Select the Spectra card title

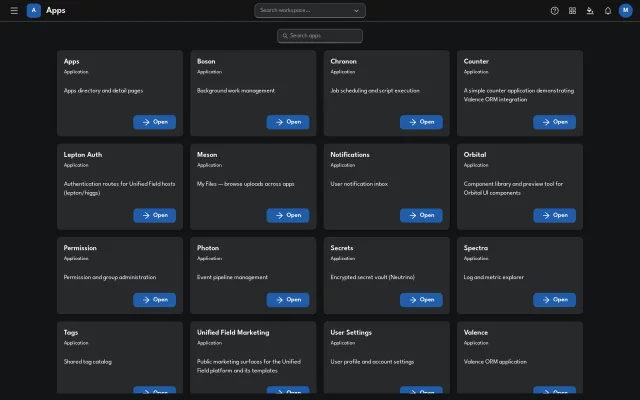click(x=476, y=248)
